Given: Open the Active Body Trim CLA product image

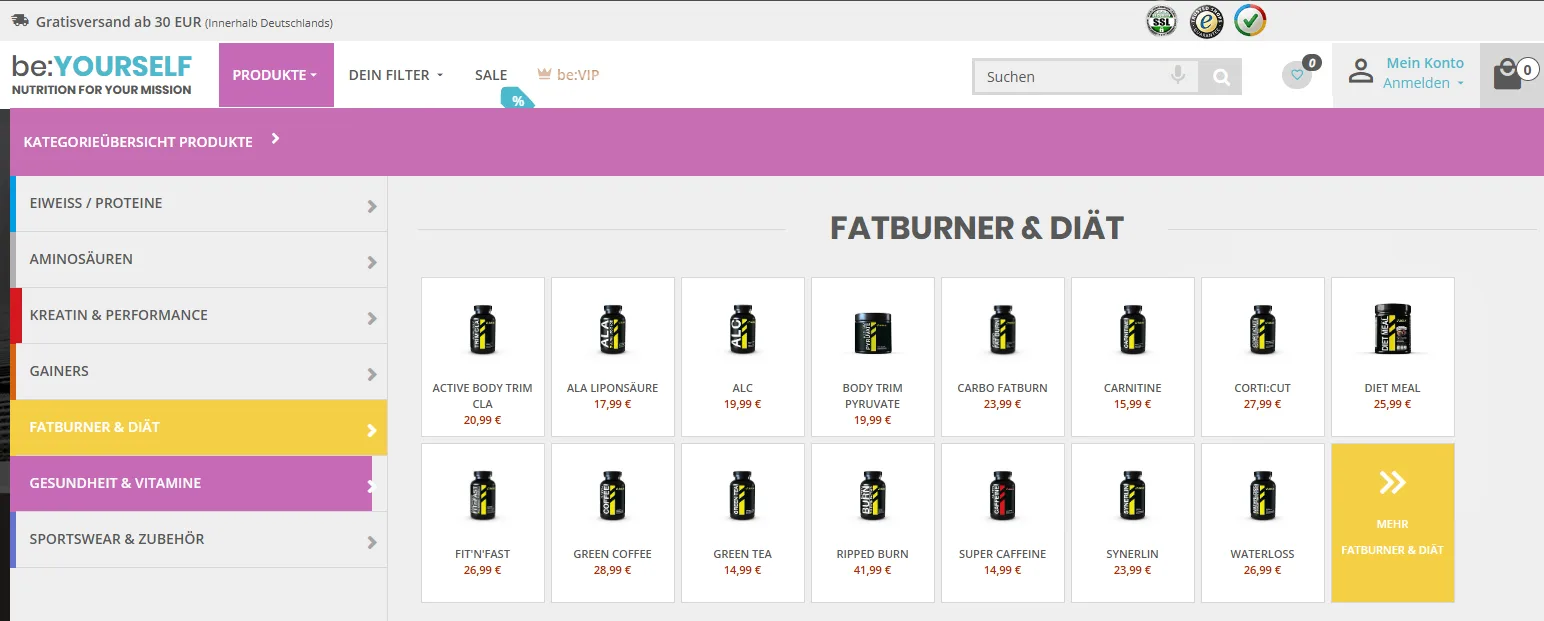Looking at the screenshot, I should [x=483, y=330].
